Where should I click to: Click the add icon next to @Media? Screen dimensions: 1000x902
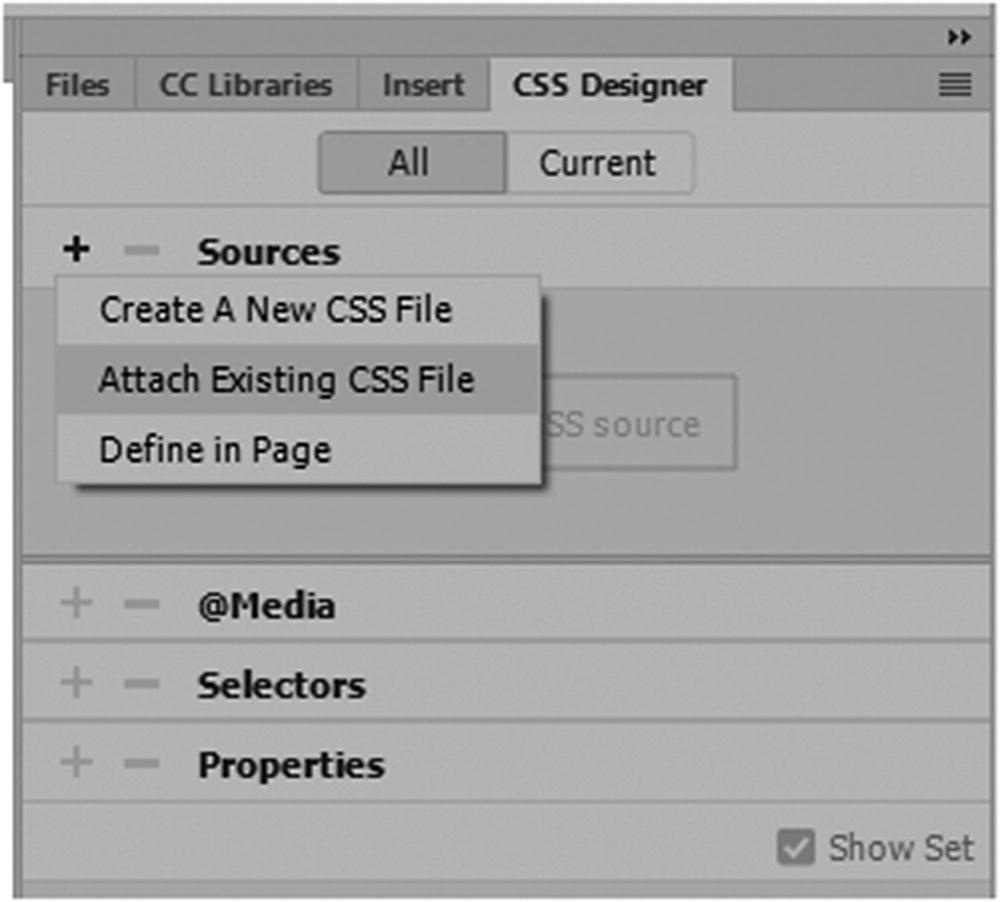(76, 605)
